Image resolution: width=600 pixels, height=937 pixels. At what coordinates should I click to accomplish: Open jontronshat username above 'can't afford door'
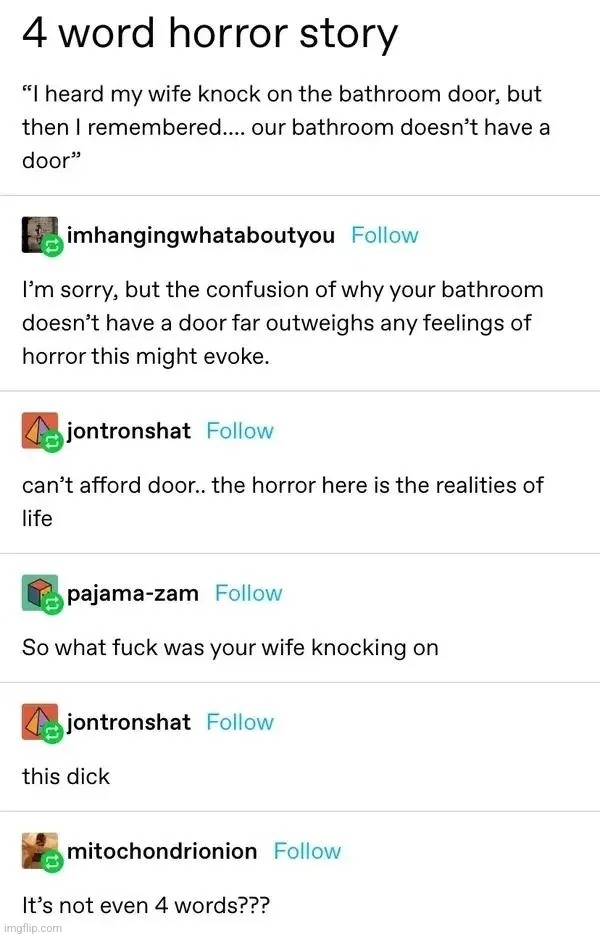tap(128, 431)
